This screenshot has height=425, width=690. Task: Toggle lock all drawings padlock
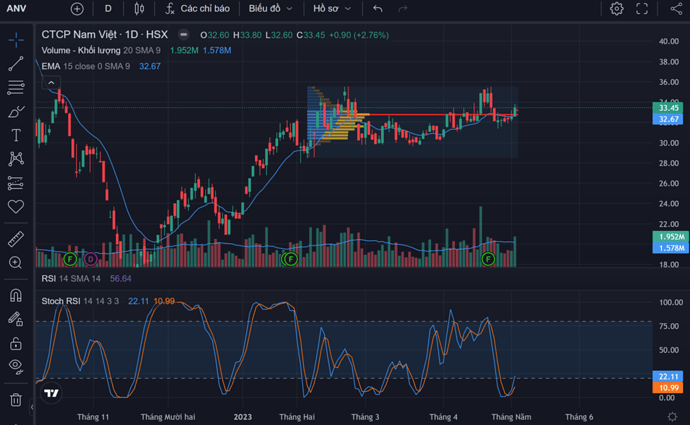point(16,343)
